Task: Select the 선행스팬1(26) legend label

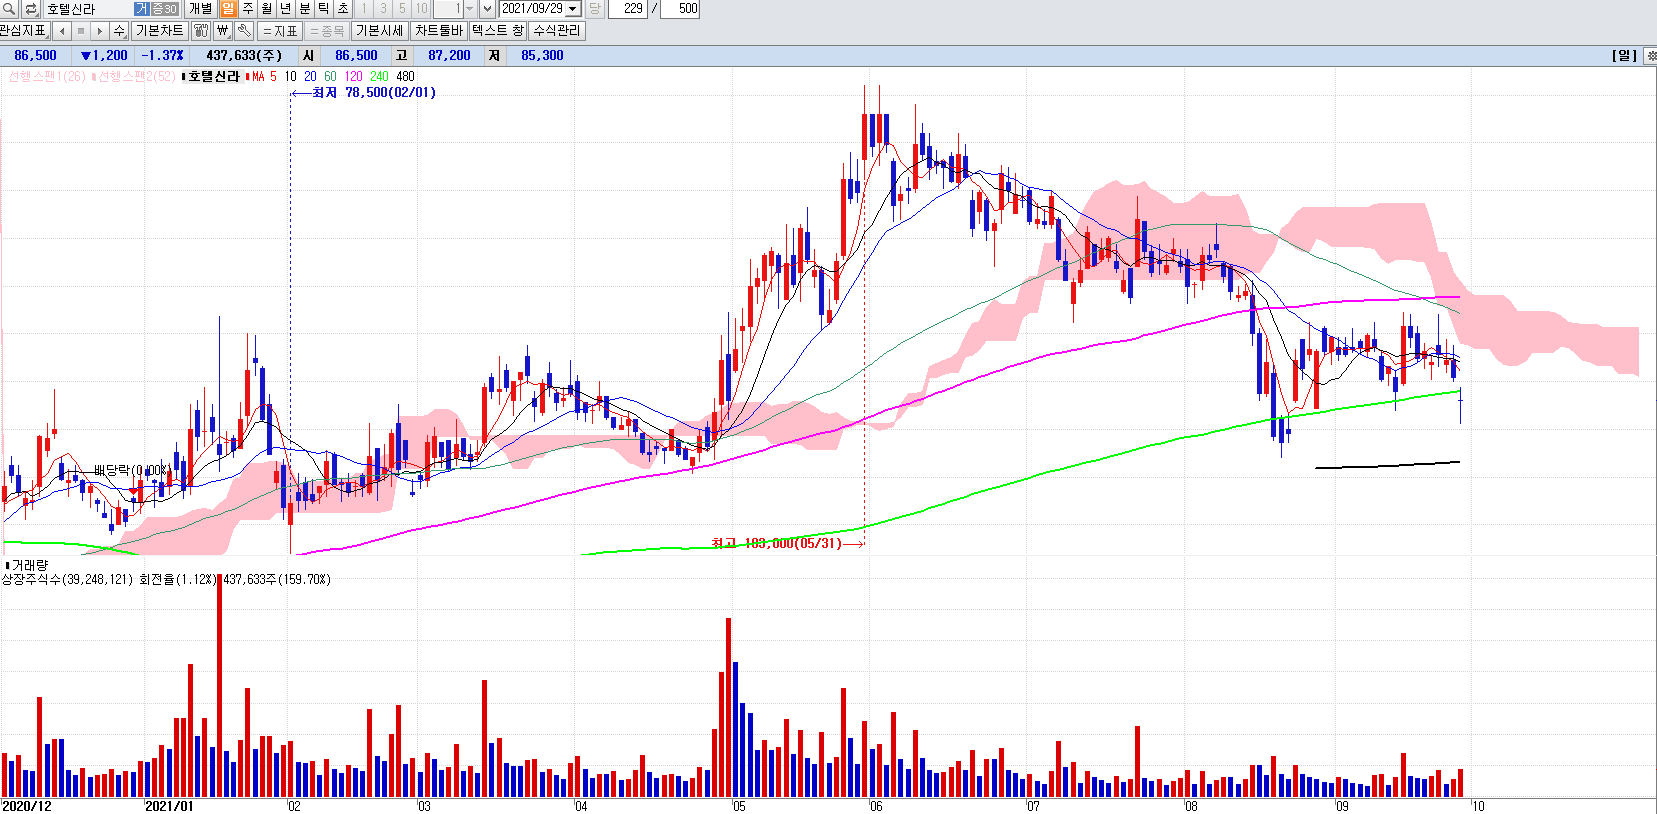Action: pyautogui.click(x=46, y=77)
